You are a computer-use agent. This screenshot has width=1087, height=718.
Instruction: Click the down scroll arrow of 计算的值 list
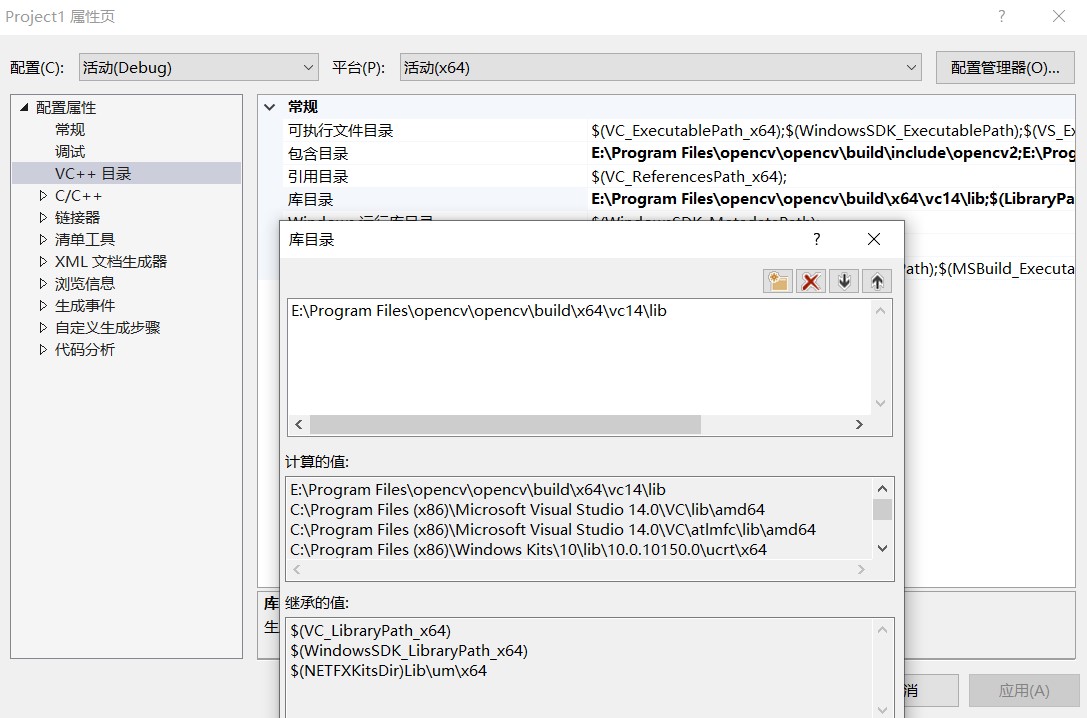coord(880,549)
